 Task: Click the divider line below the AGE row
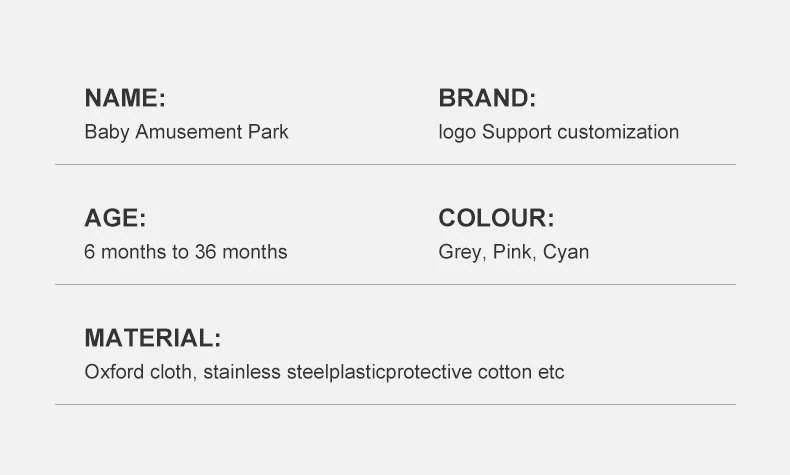pyautogui.click(x=396, y=285)
